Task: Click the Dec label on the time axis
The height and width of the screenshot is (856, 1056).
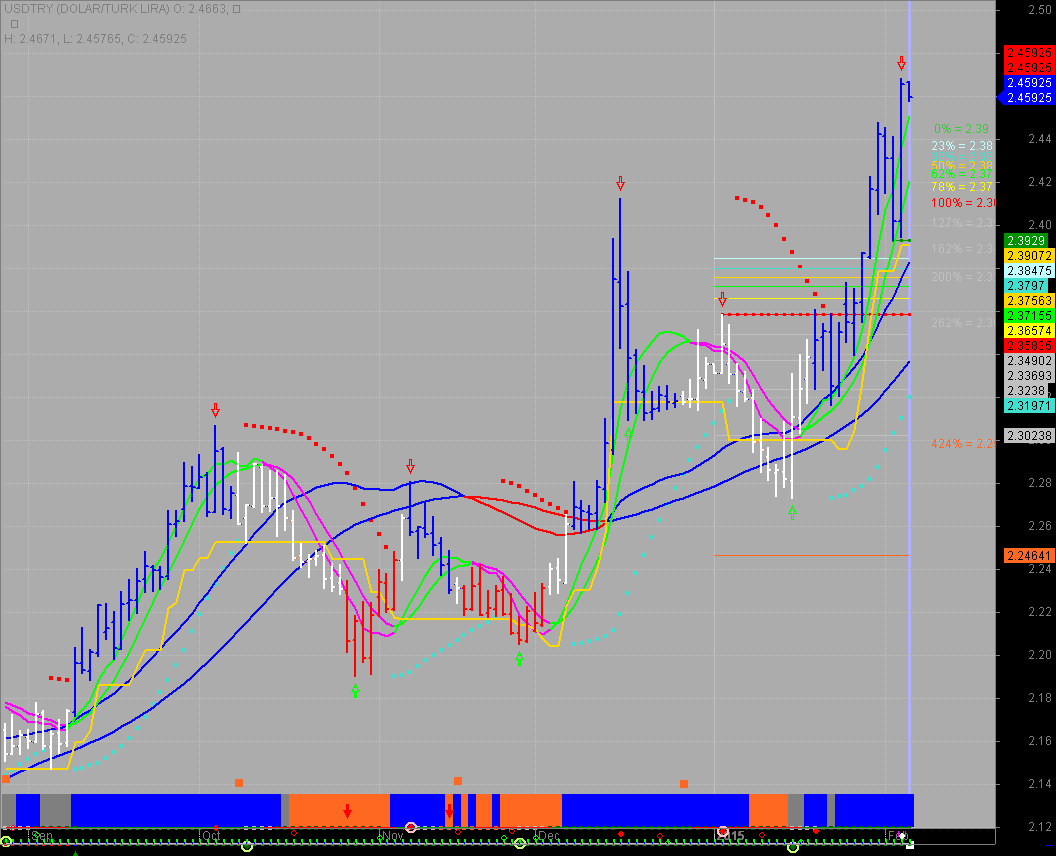Action: coord(547,835)
